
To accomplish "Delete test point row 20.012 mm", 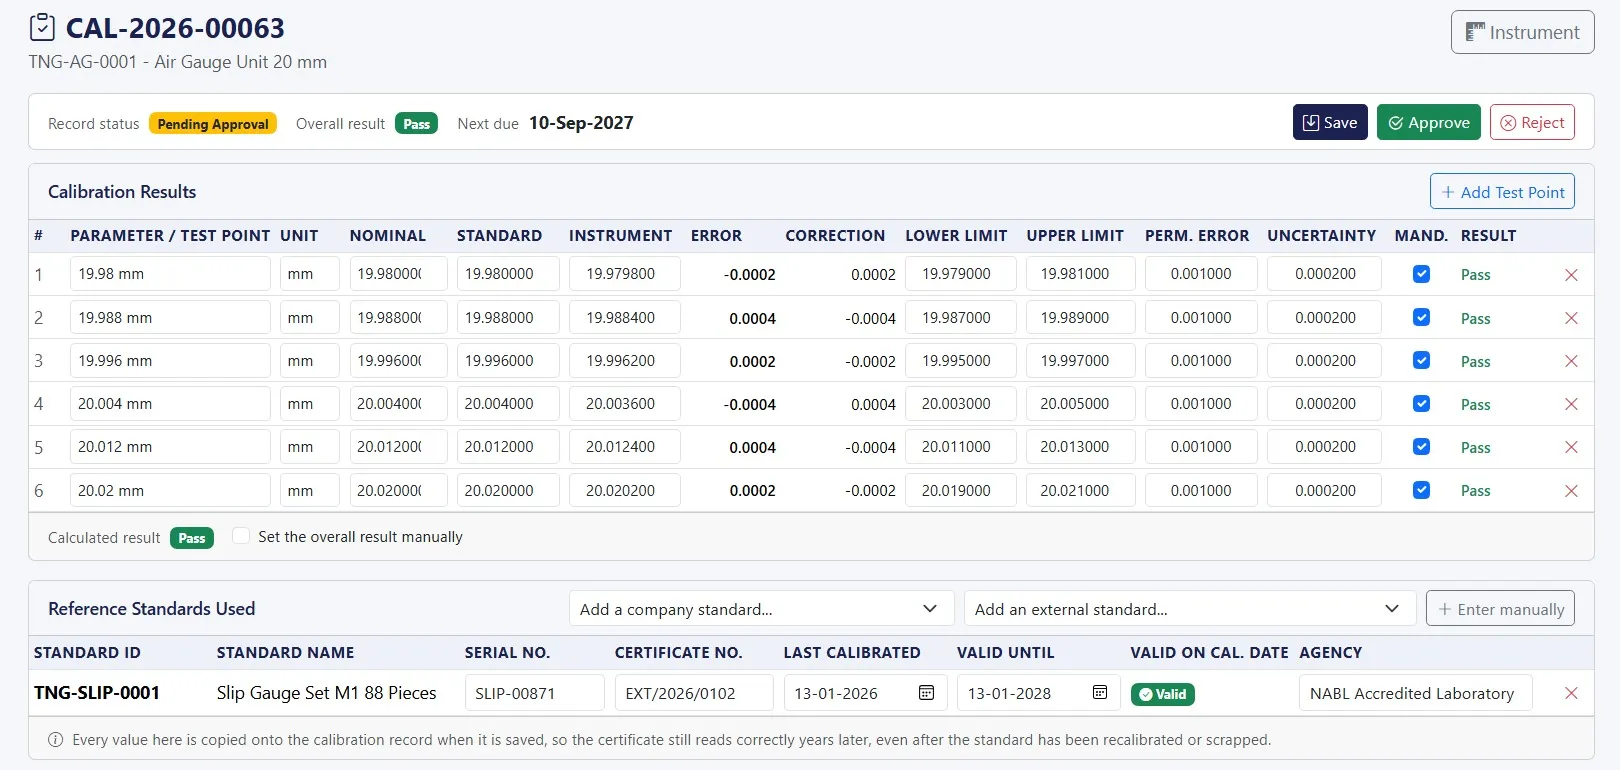I will [x=1571, y=447].
